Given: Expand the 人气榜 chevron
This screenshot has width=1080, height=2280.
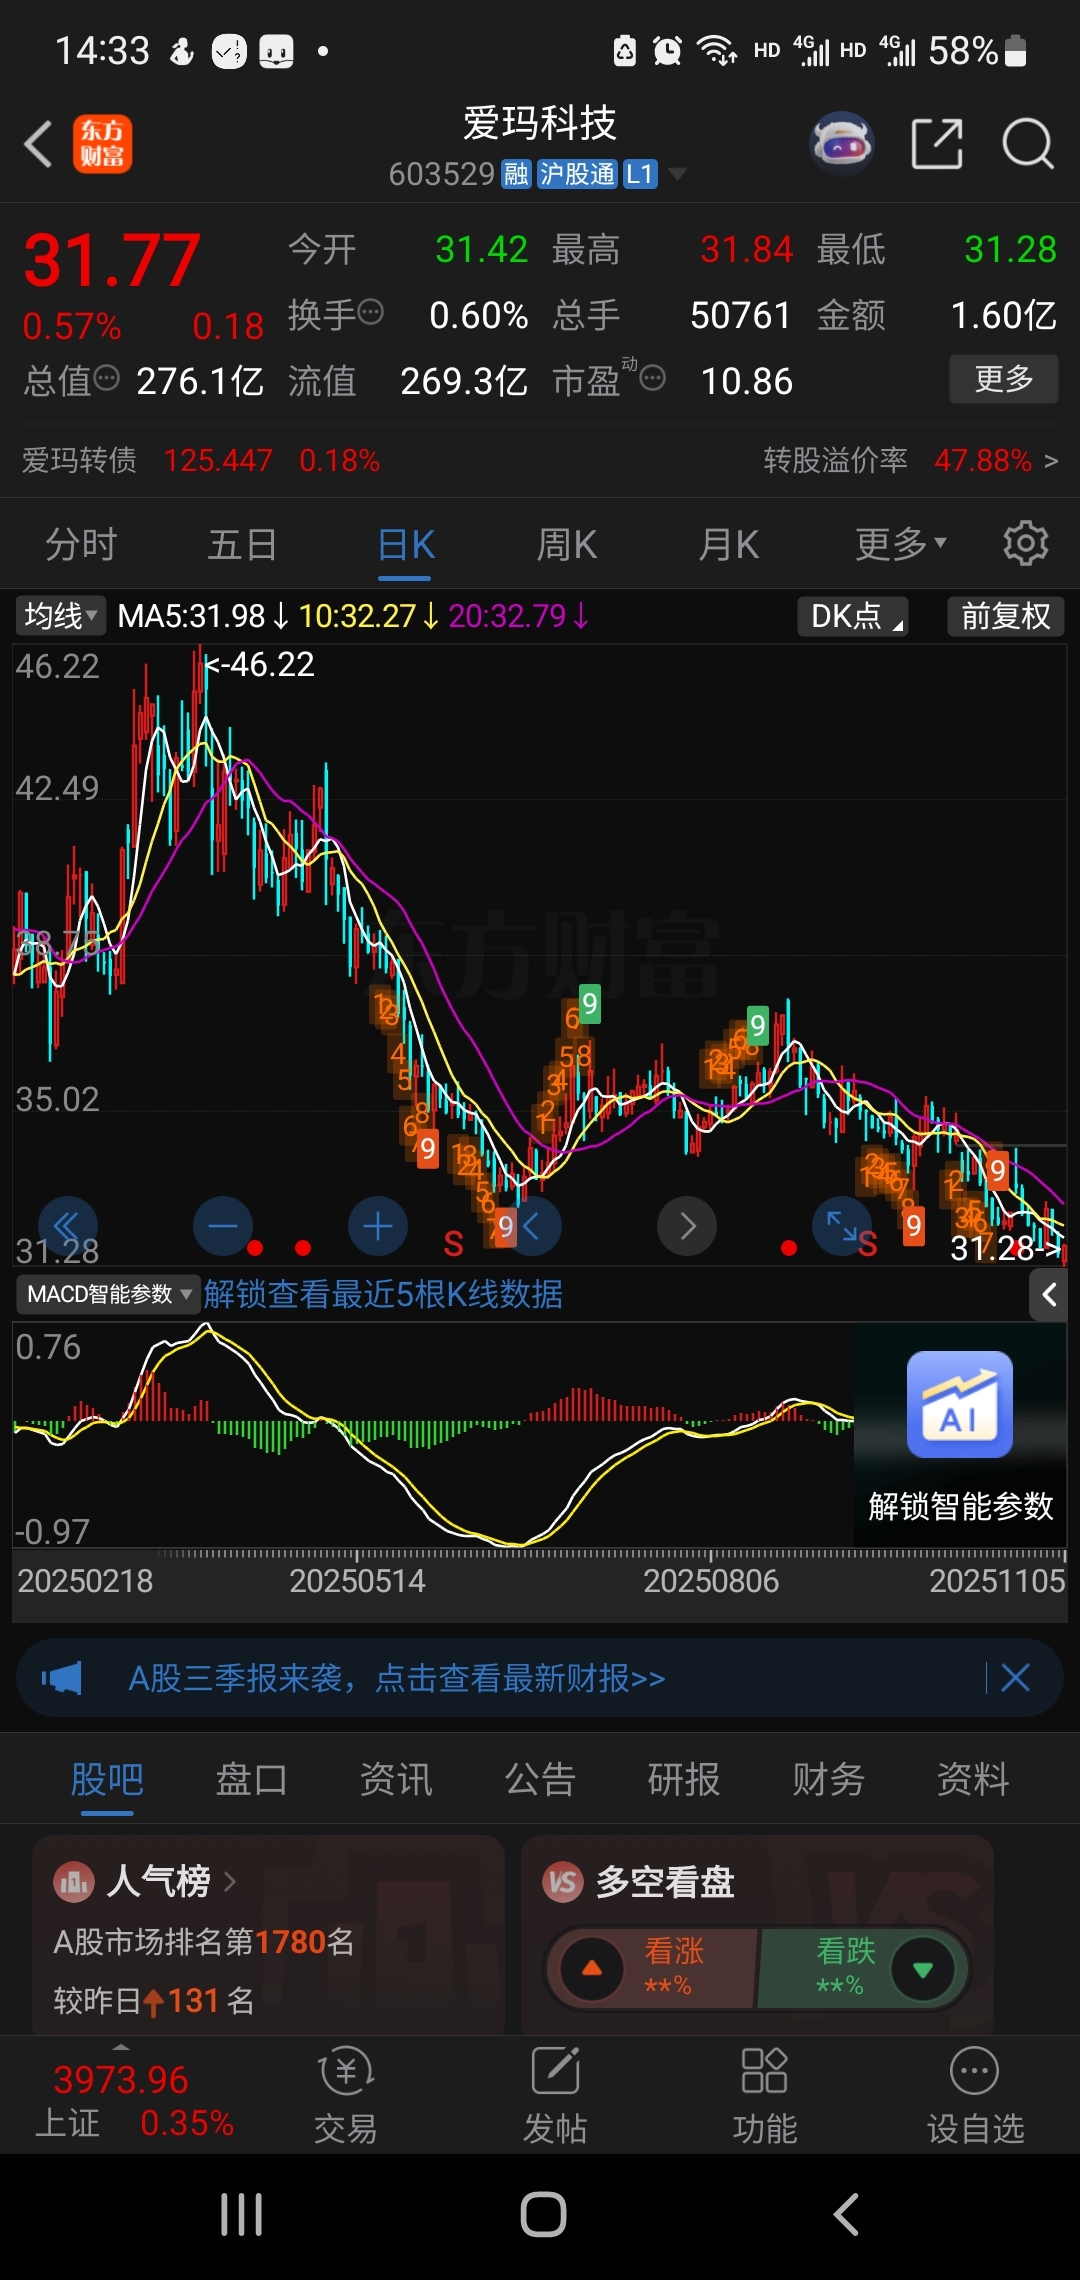Looking at the screenshot, I should pos(230,1882).
